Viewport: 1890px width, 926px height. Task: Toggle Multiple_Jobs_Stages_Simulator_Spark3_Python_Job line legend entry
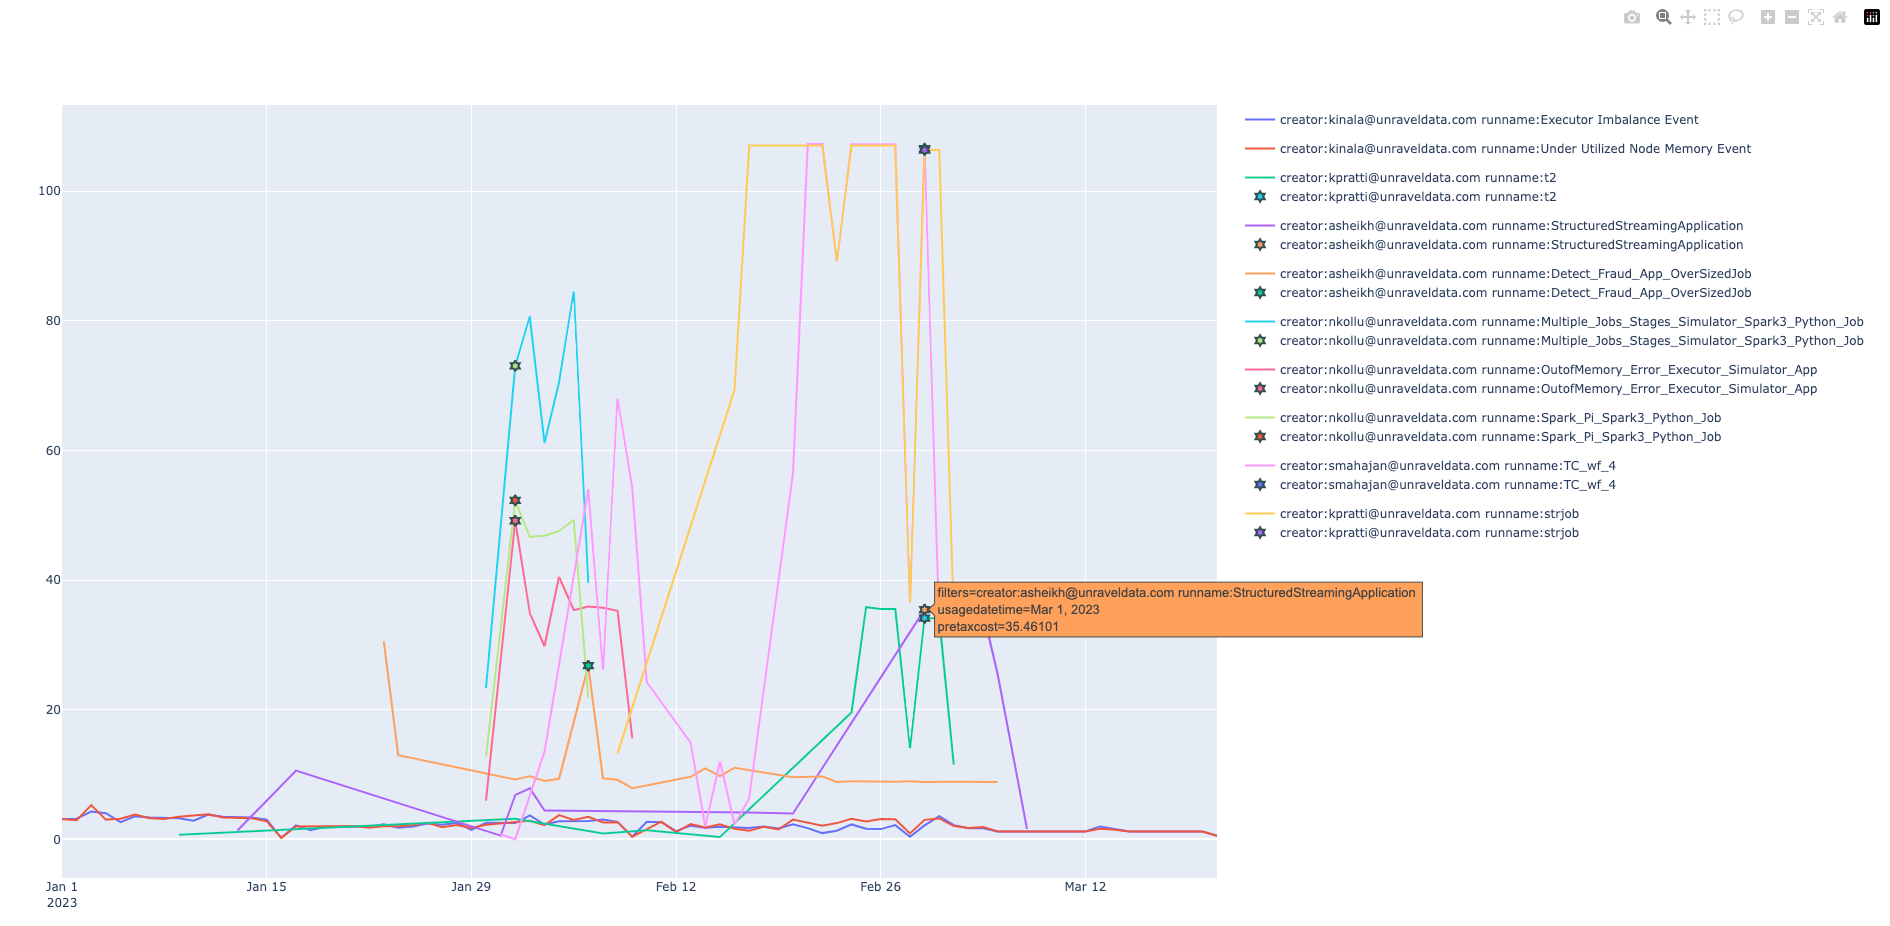(1554, 322)
